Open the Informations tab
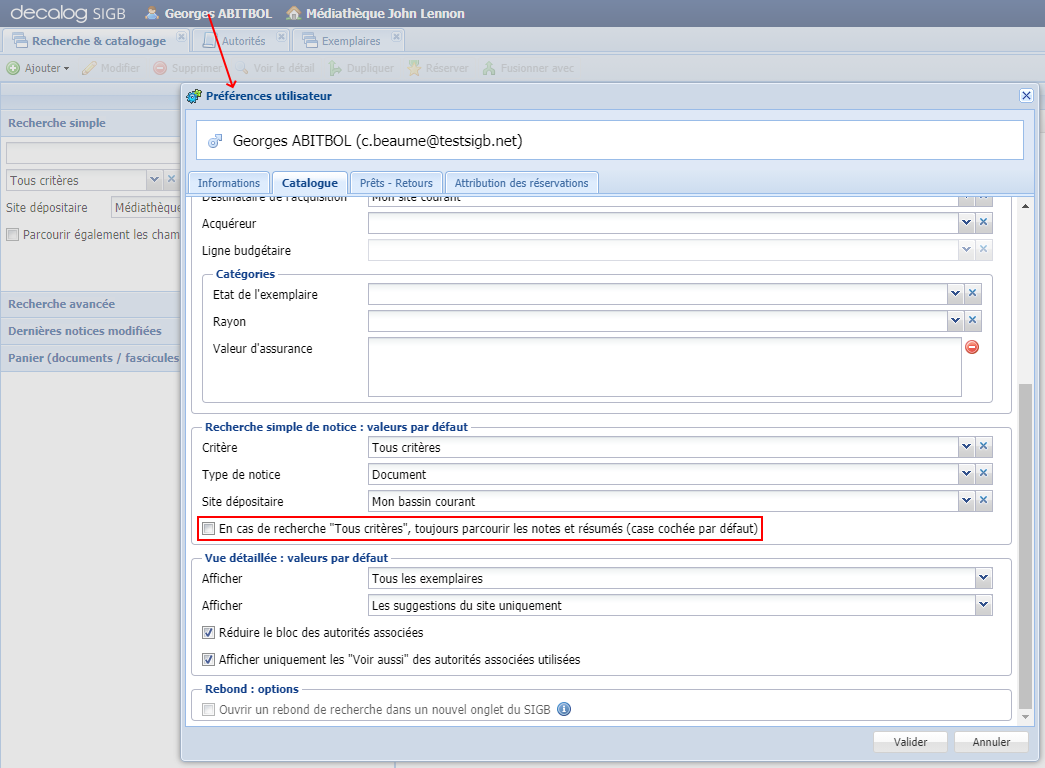Screen dimensions: 1045x768 pyautogui.click(x=228, y=183)
